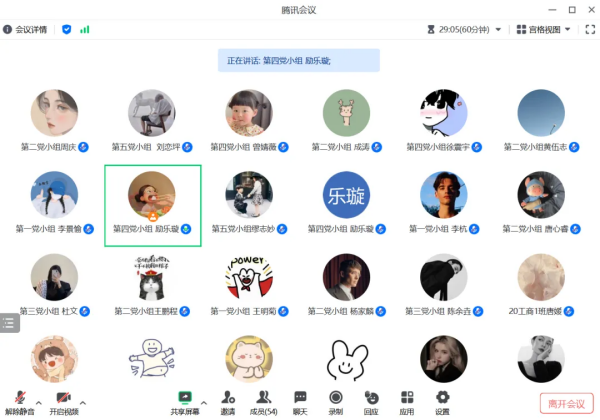This screenshot has height=420, width=600.
Task: Open the 回应 reactions icon
Action: 371,398
